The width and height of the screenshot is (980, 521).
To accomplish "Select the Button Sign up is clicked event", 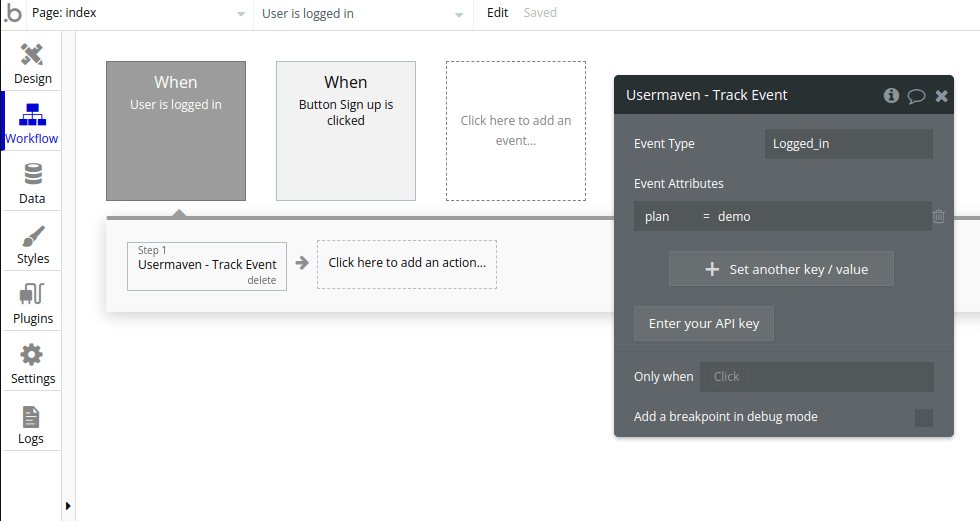I will (x=346, y=131).
